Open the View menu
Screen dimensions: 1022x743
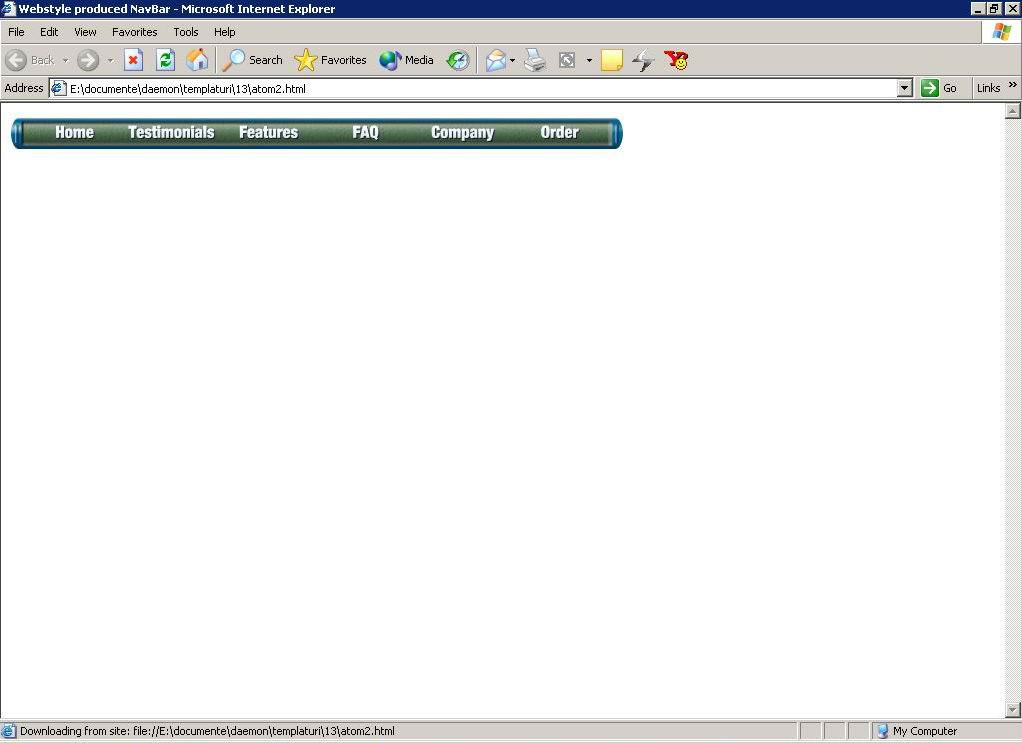coord(85,32)
